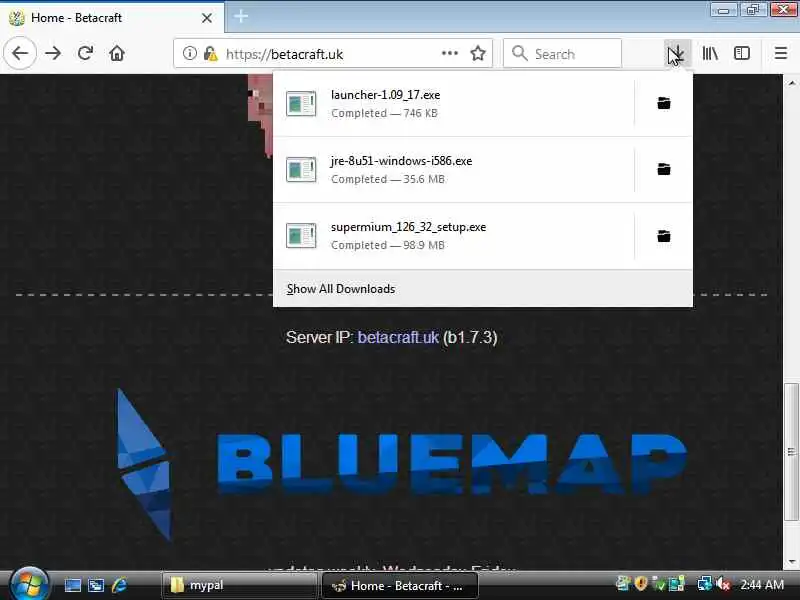Click the BlueMap logo image
Image resolution: width=800 pixels, height=600 pixels.
(401, 464)
